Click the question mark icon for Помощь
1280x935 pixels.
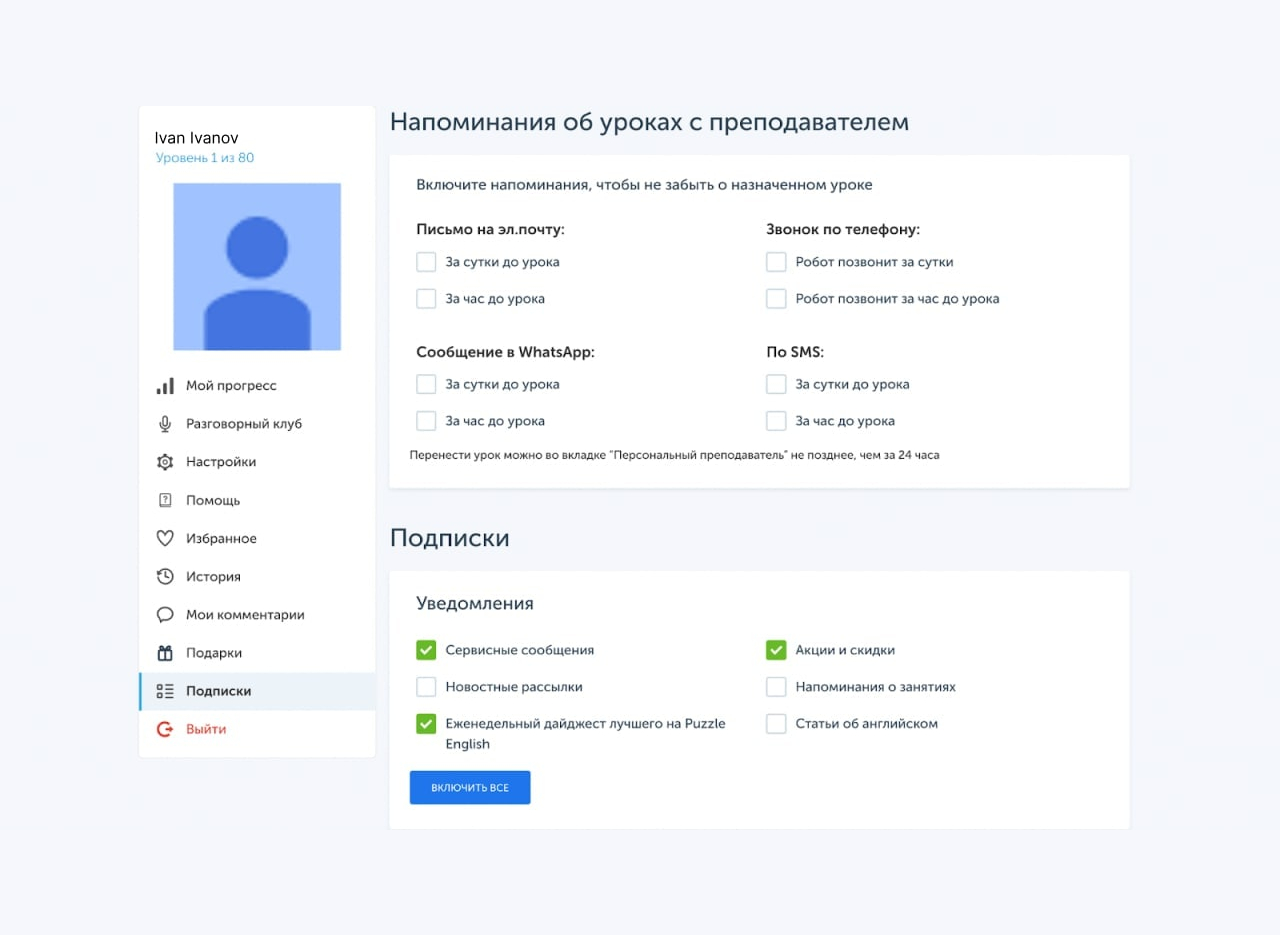click(165, 500)
